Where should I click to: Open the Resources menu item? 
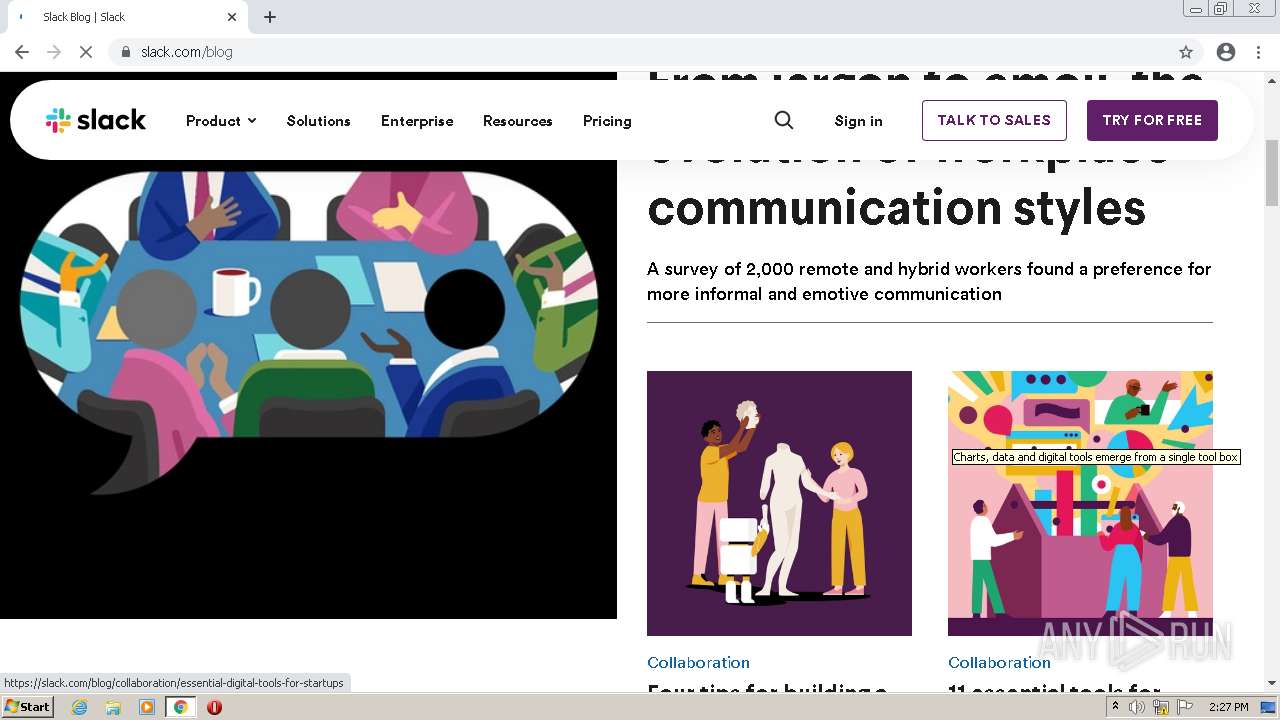click(x=517, y=121)
